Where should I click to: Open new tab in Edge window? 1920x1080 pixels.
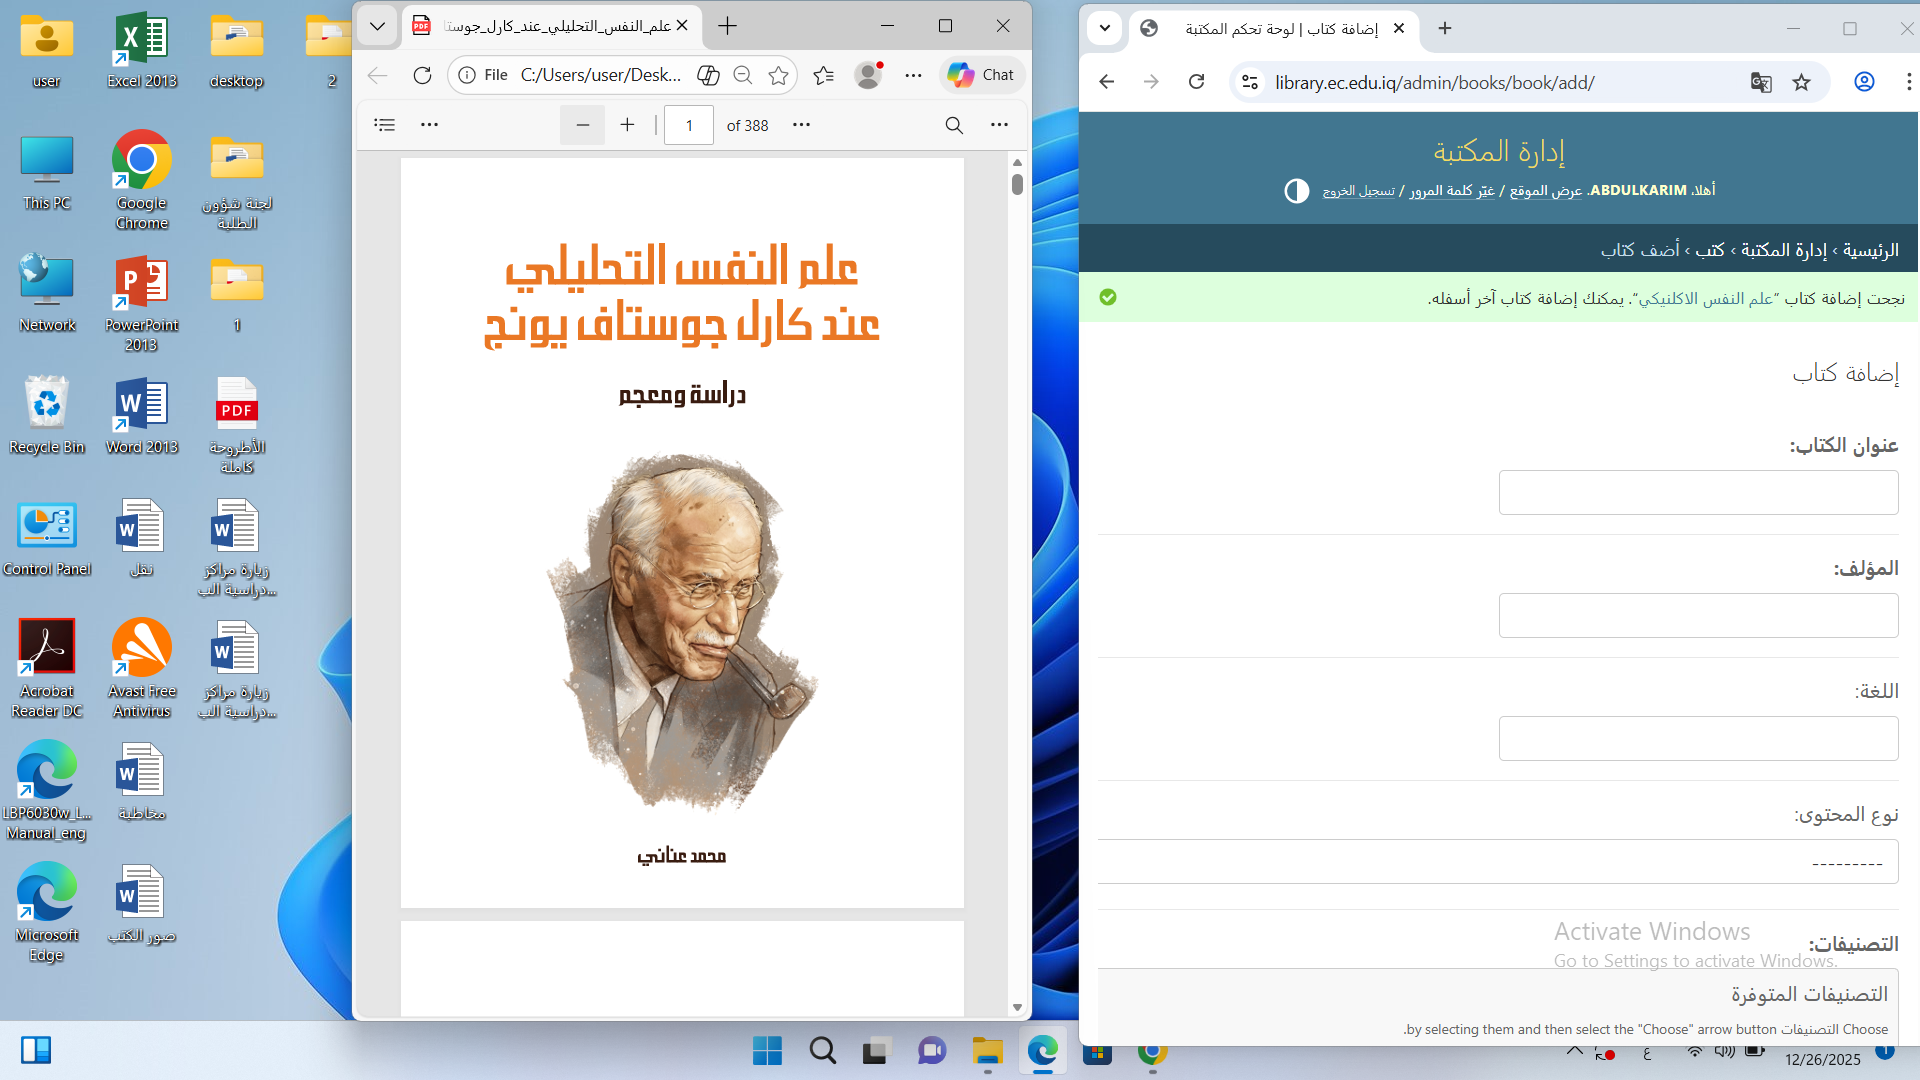coord(728,26)
